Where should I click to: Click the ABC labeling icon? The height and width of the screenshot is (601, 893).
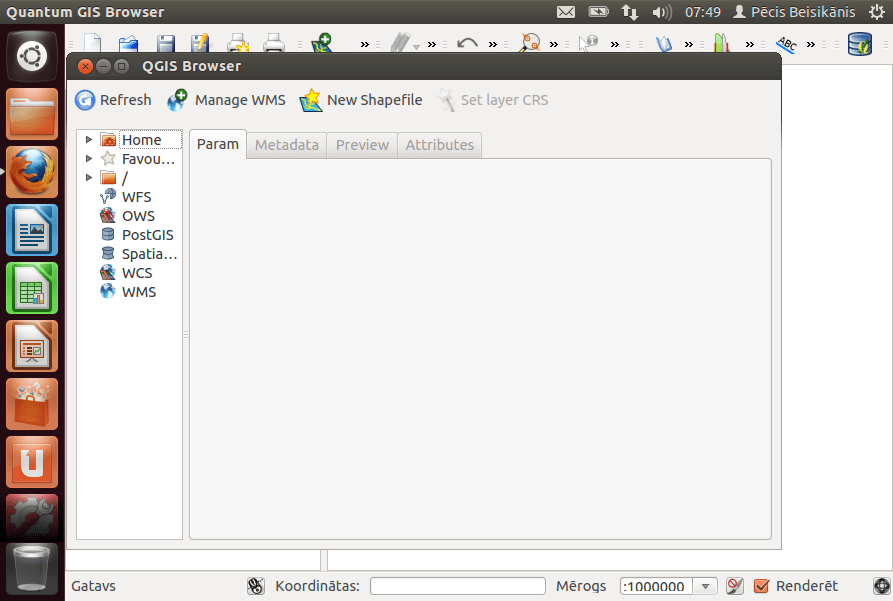tap(787, 44)
